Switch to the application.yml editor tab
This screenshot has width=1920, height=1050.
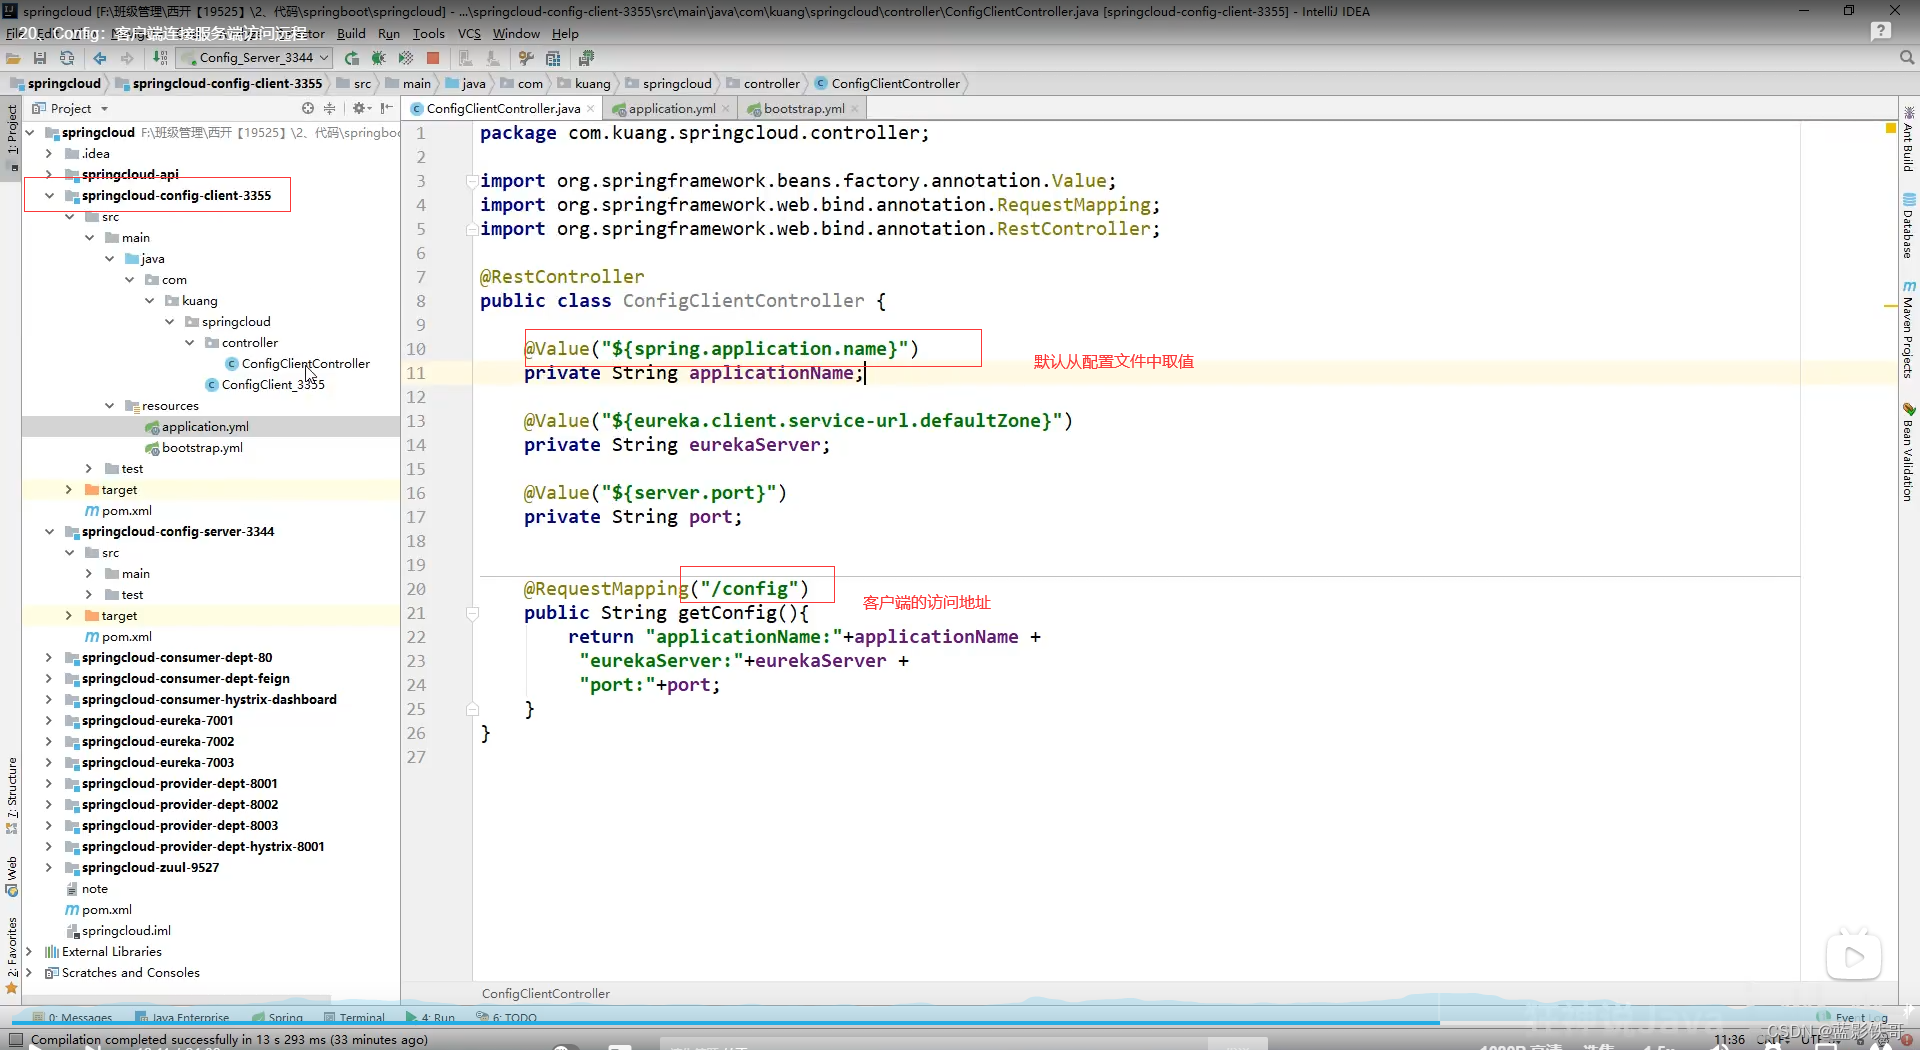672,108
